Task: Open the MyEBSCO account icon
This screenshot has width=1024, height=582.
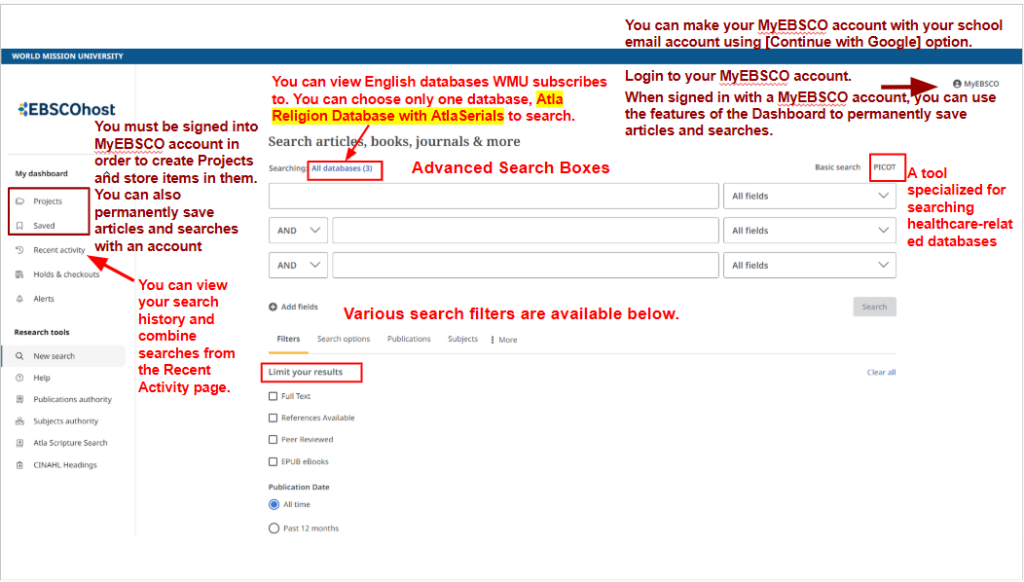Action: 957,84
